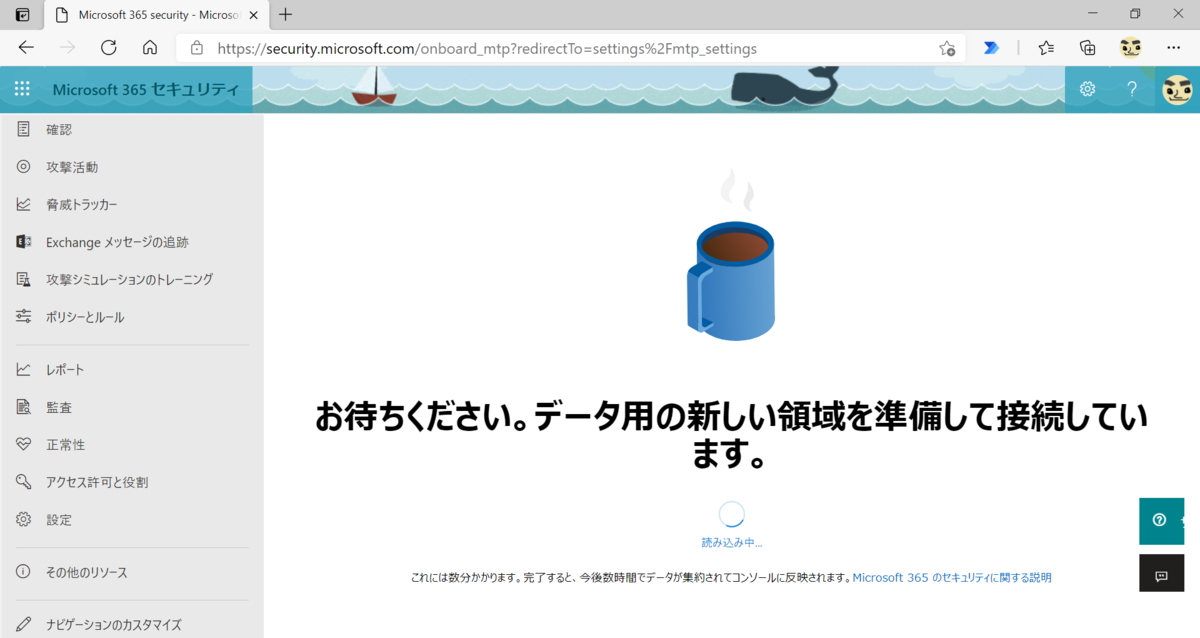The image size is (1200, 638).
Task: Close the Microsoft 365 security tab
Action: (252, 15)
